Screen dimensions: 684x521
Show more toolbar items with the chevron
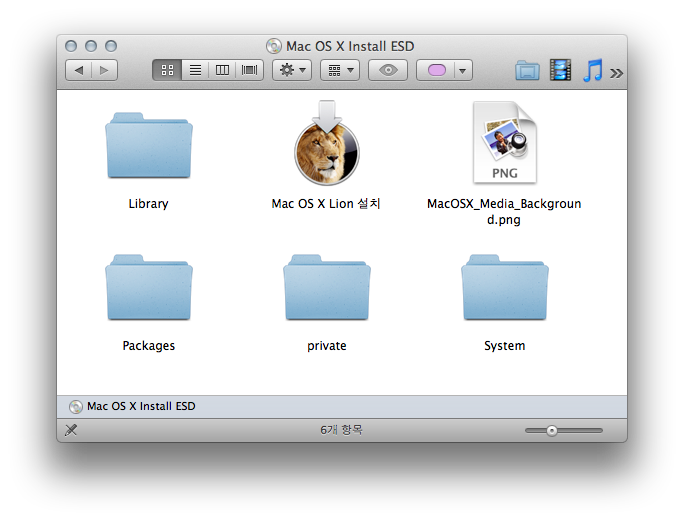(616, 73)
